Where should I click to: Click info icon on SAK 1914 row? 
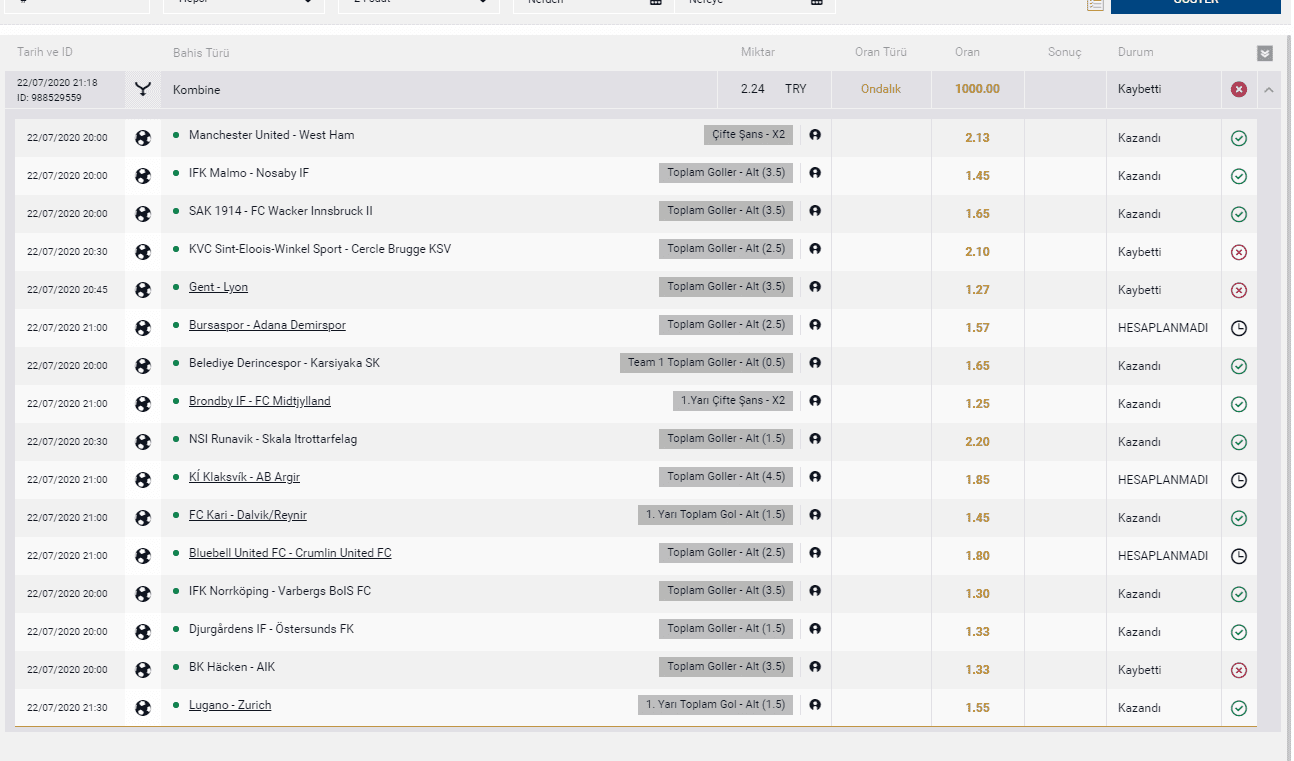point(815,211)
